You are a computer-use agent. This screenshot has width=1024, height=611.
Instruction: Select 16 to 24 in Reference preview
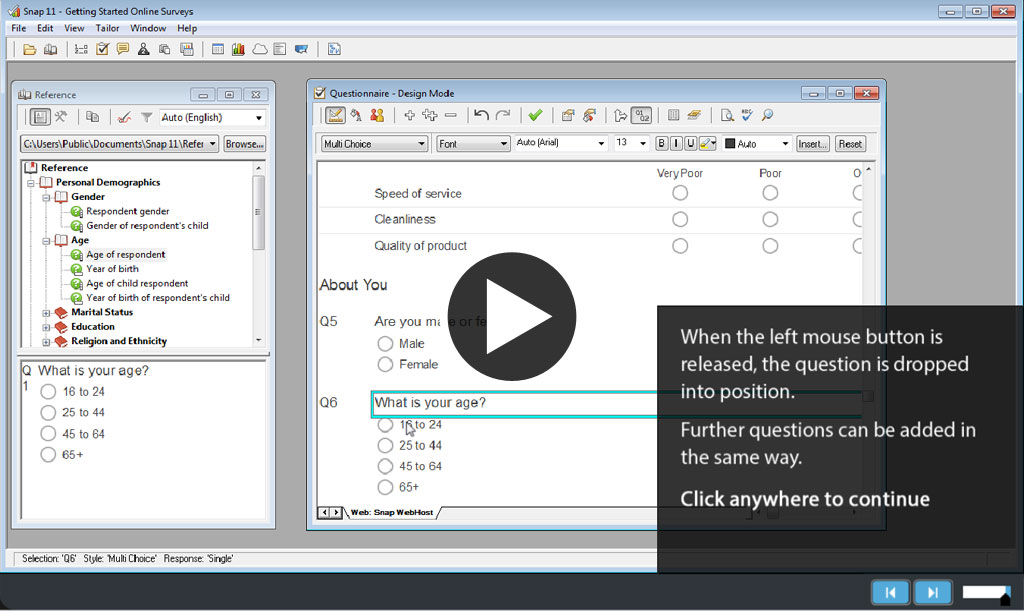click(48, 392)
